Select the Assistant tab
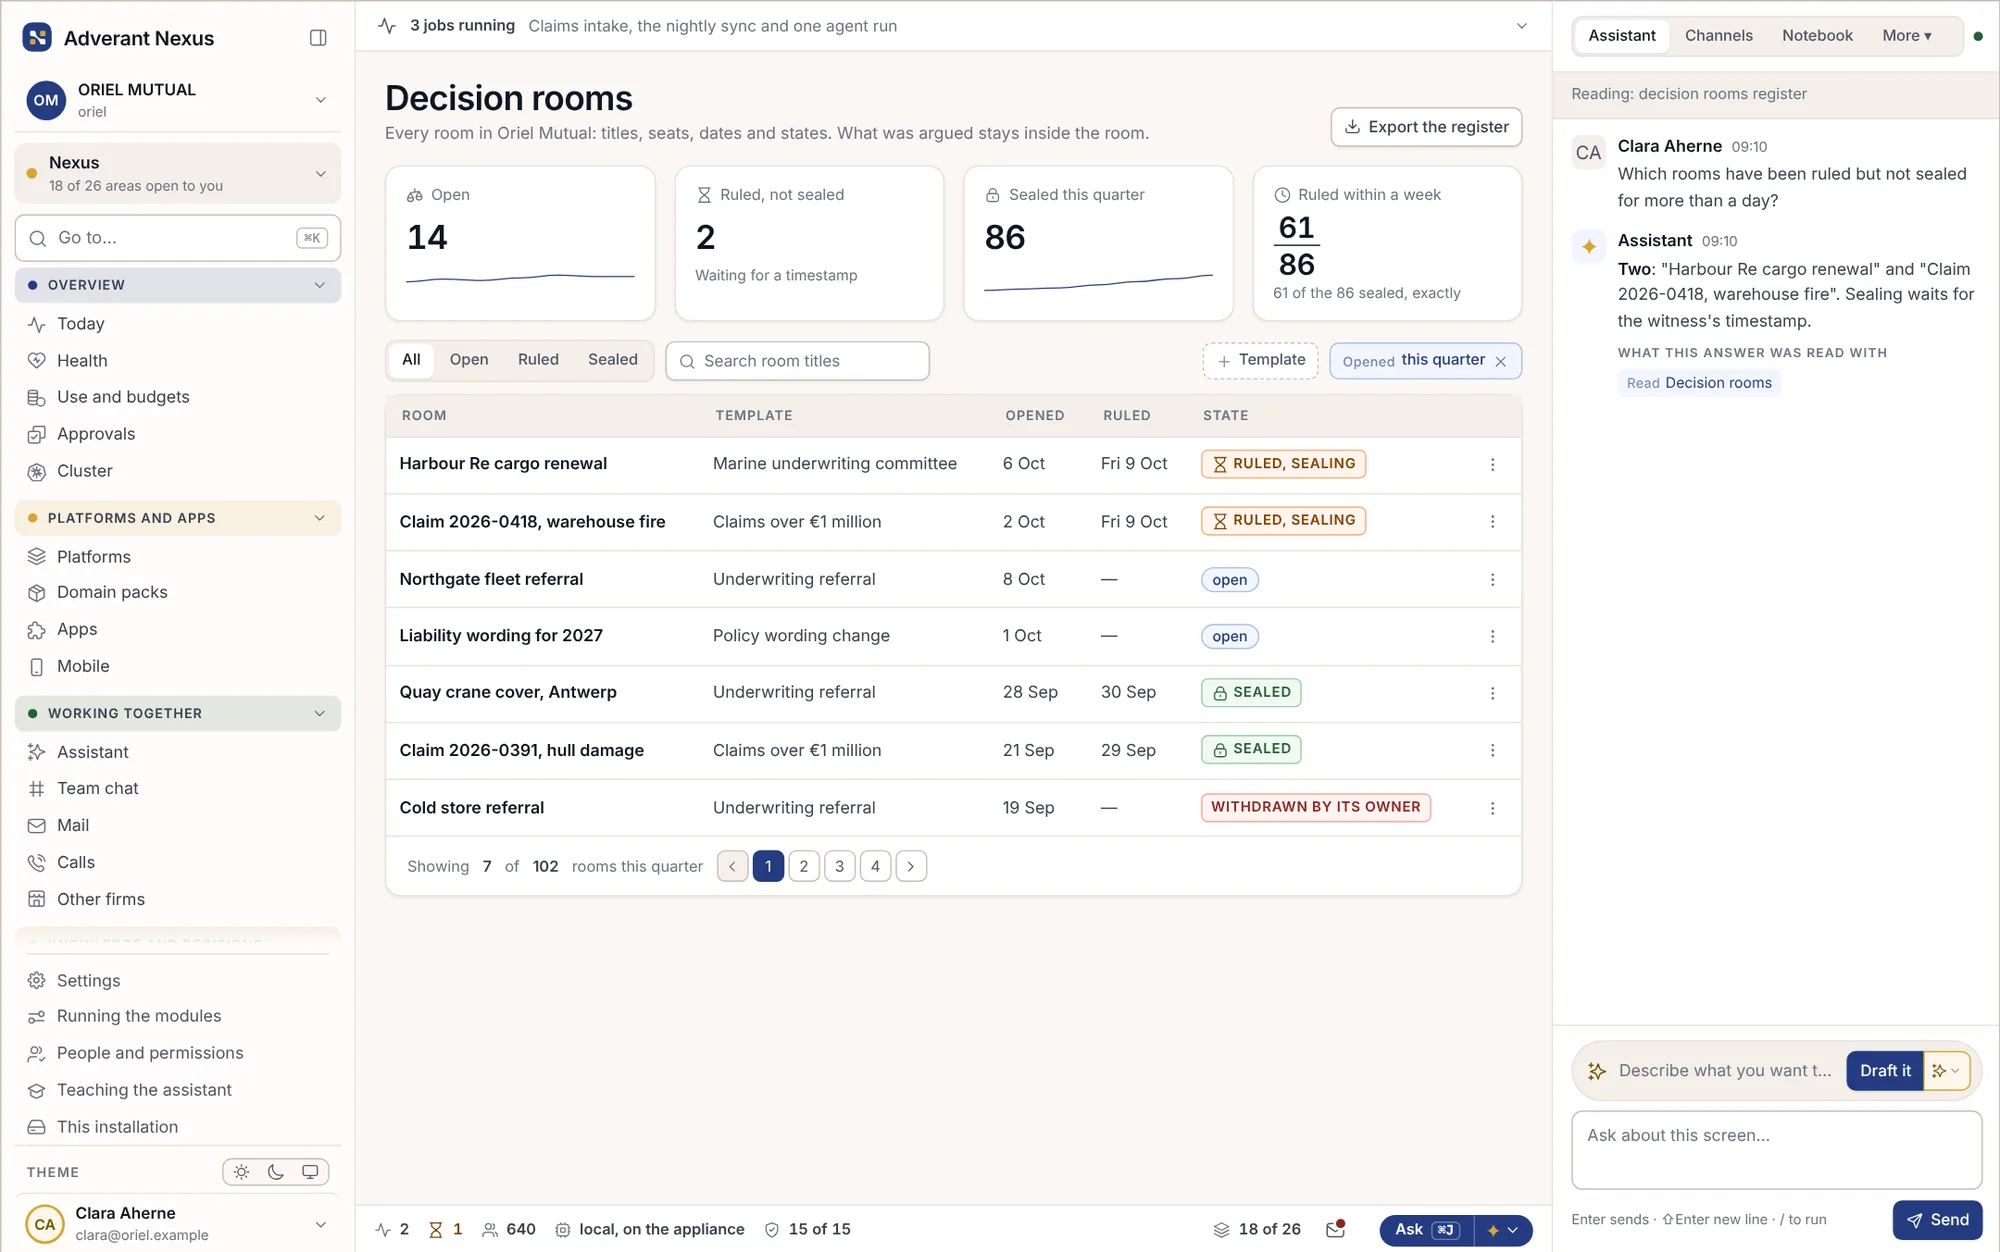The height and width of the screenshot is (1252, 2000). pyautogui.click(x=1622, y=36)
